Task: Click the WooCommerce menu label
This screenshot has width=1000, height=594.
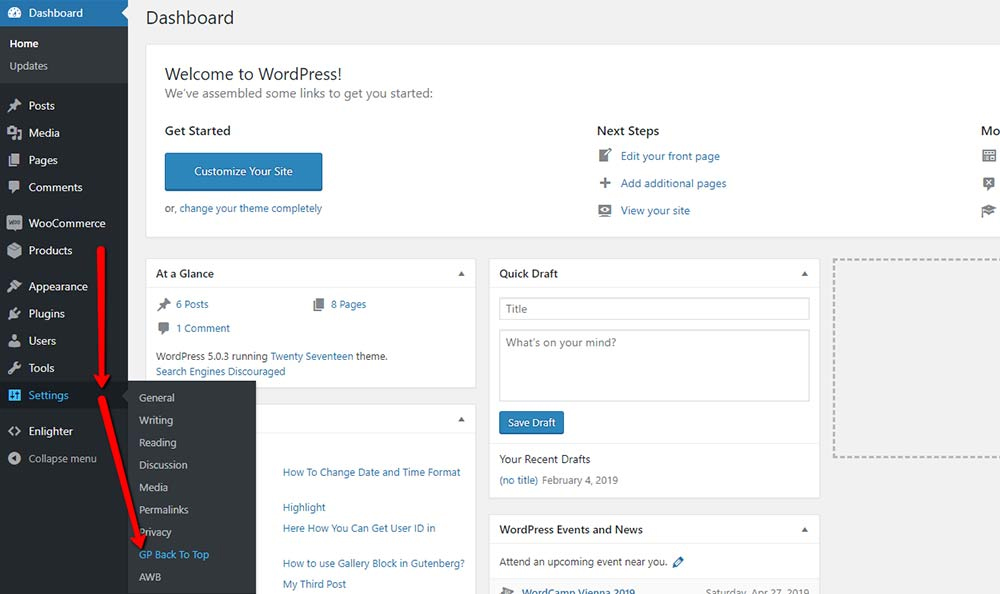Action: (x=67, y=223)
